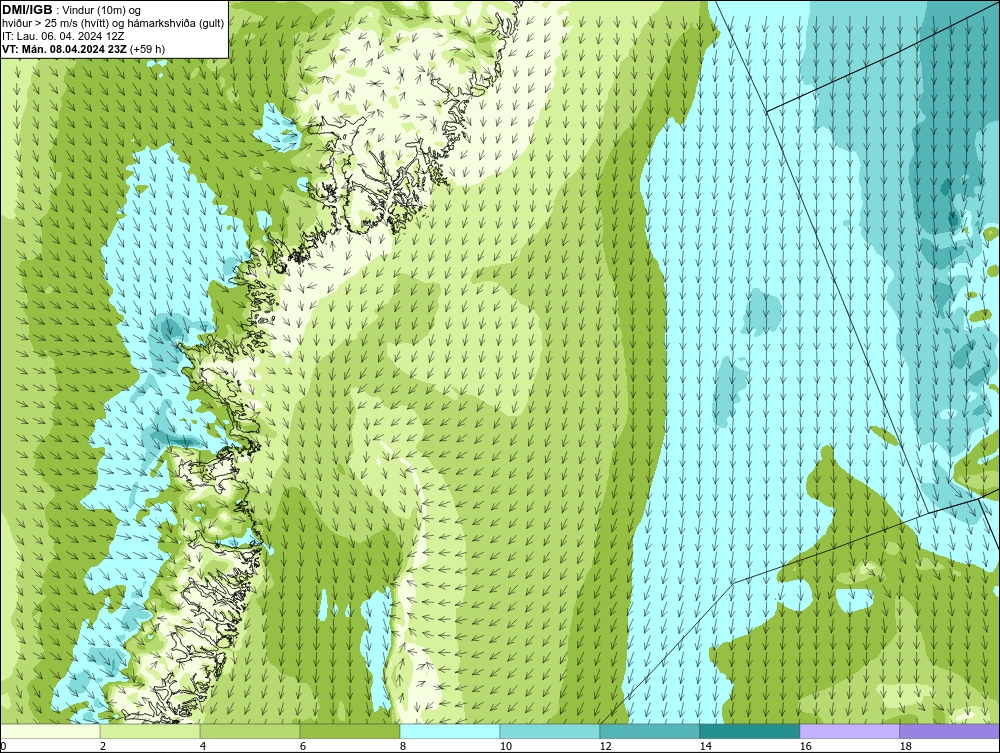
Task: Click the legend label '18'
Action: click(905, 746)
